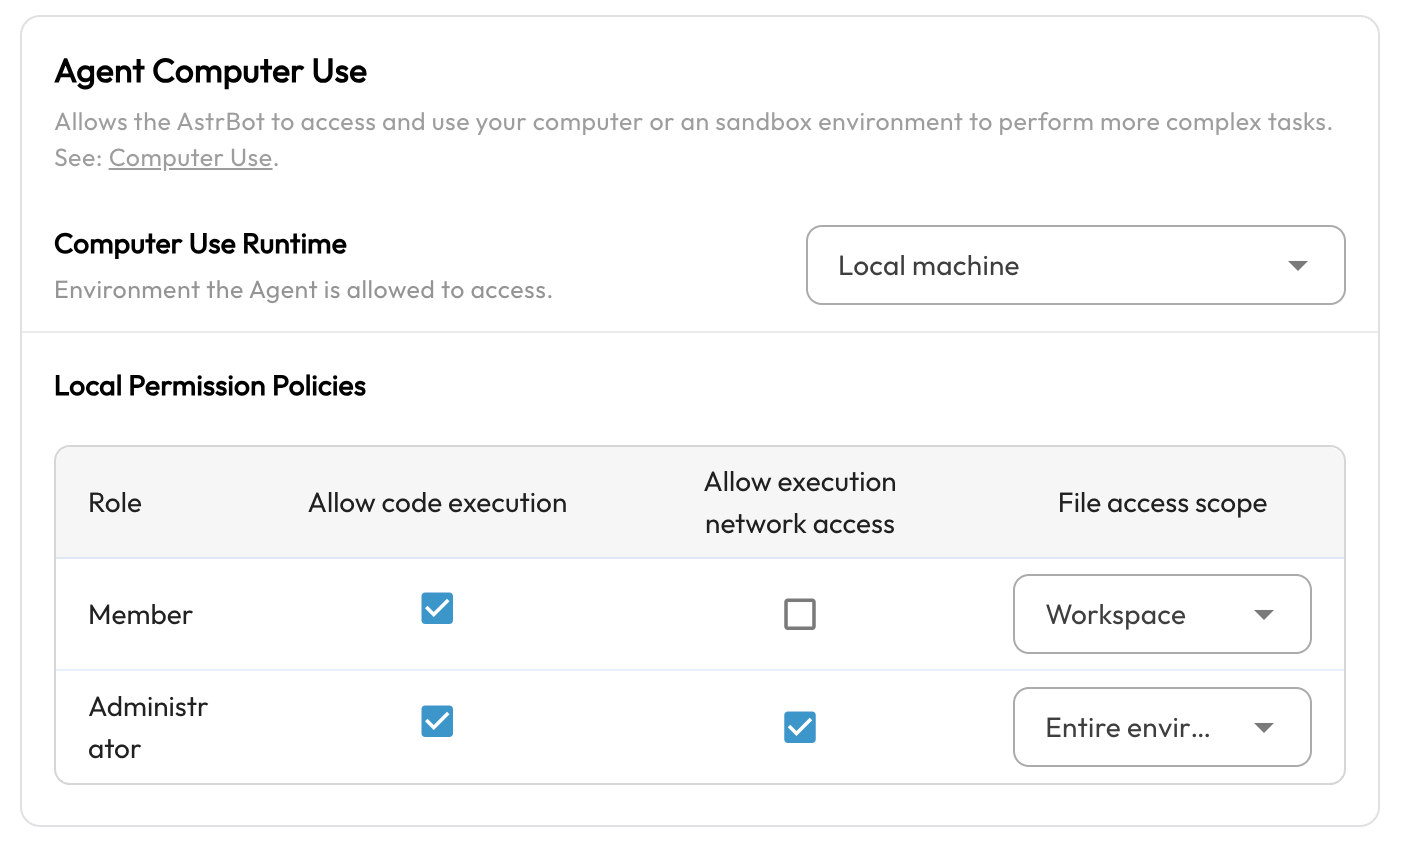Enable execution network access for Member
This screenshot has width=1402, height=844.
800,614
